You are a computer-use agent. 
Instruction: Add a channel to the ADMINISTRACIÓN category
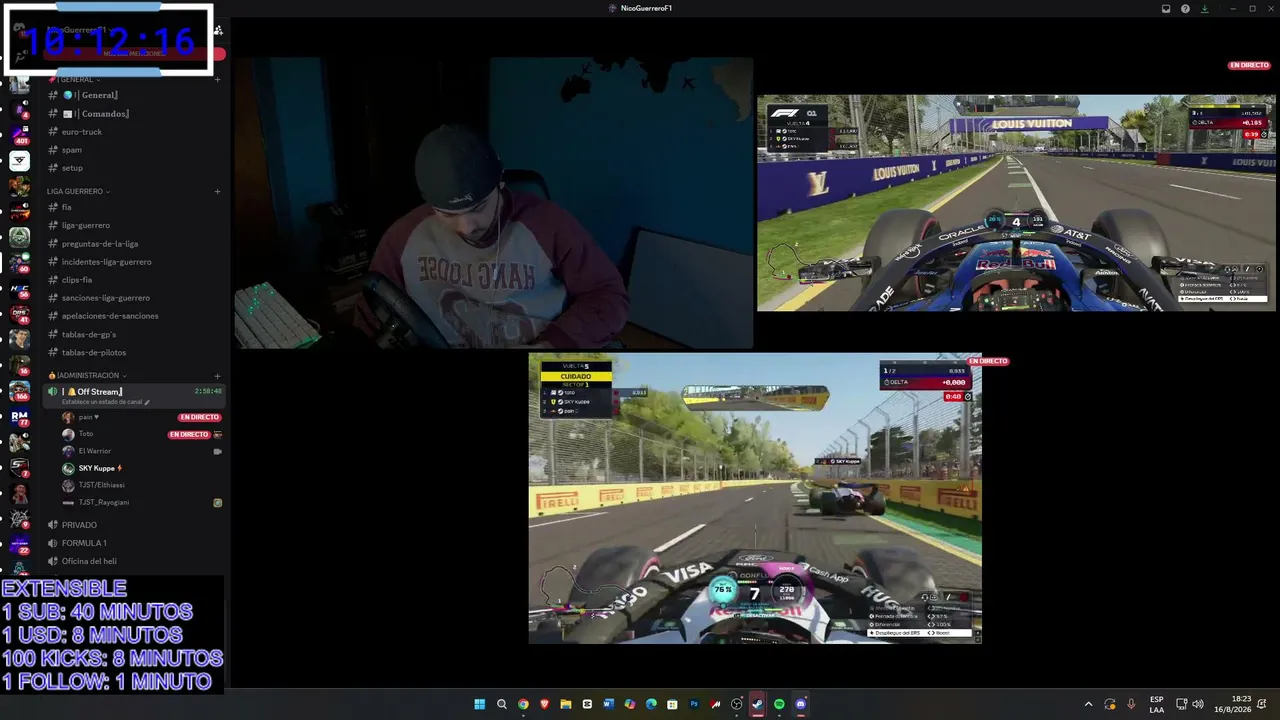pyautogui.click(x=217, y=376)
